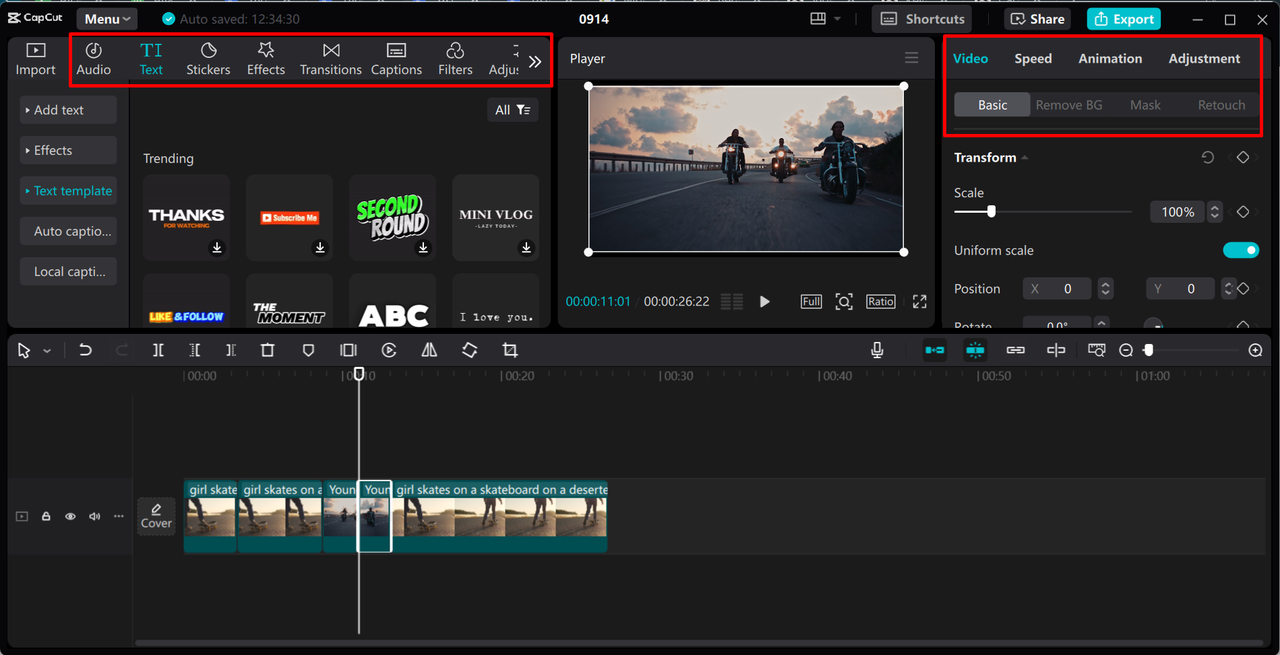
Task: Delete left portion of clip
Action: (195, 350)
